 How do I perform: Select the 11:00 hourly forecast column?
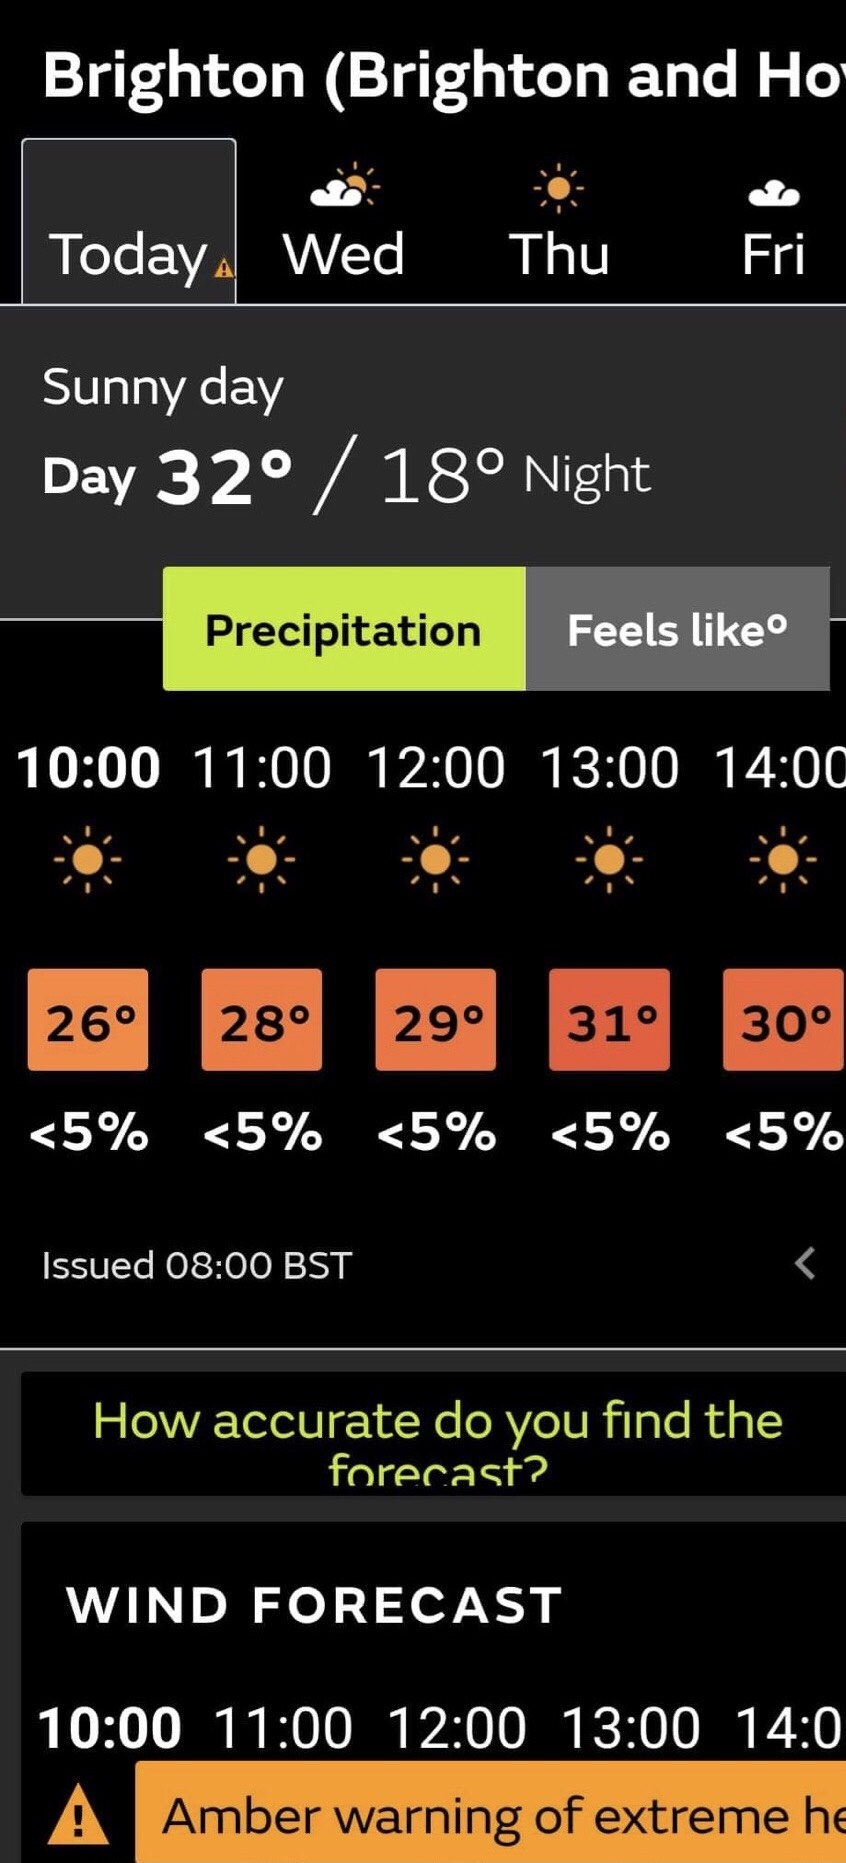[x=261, y=768]
